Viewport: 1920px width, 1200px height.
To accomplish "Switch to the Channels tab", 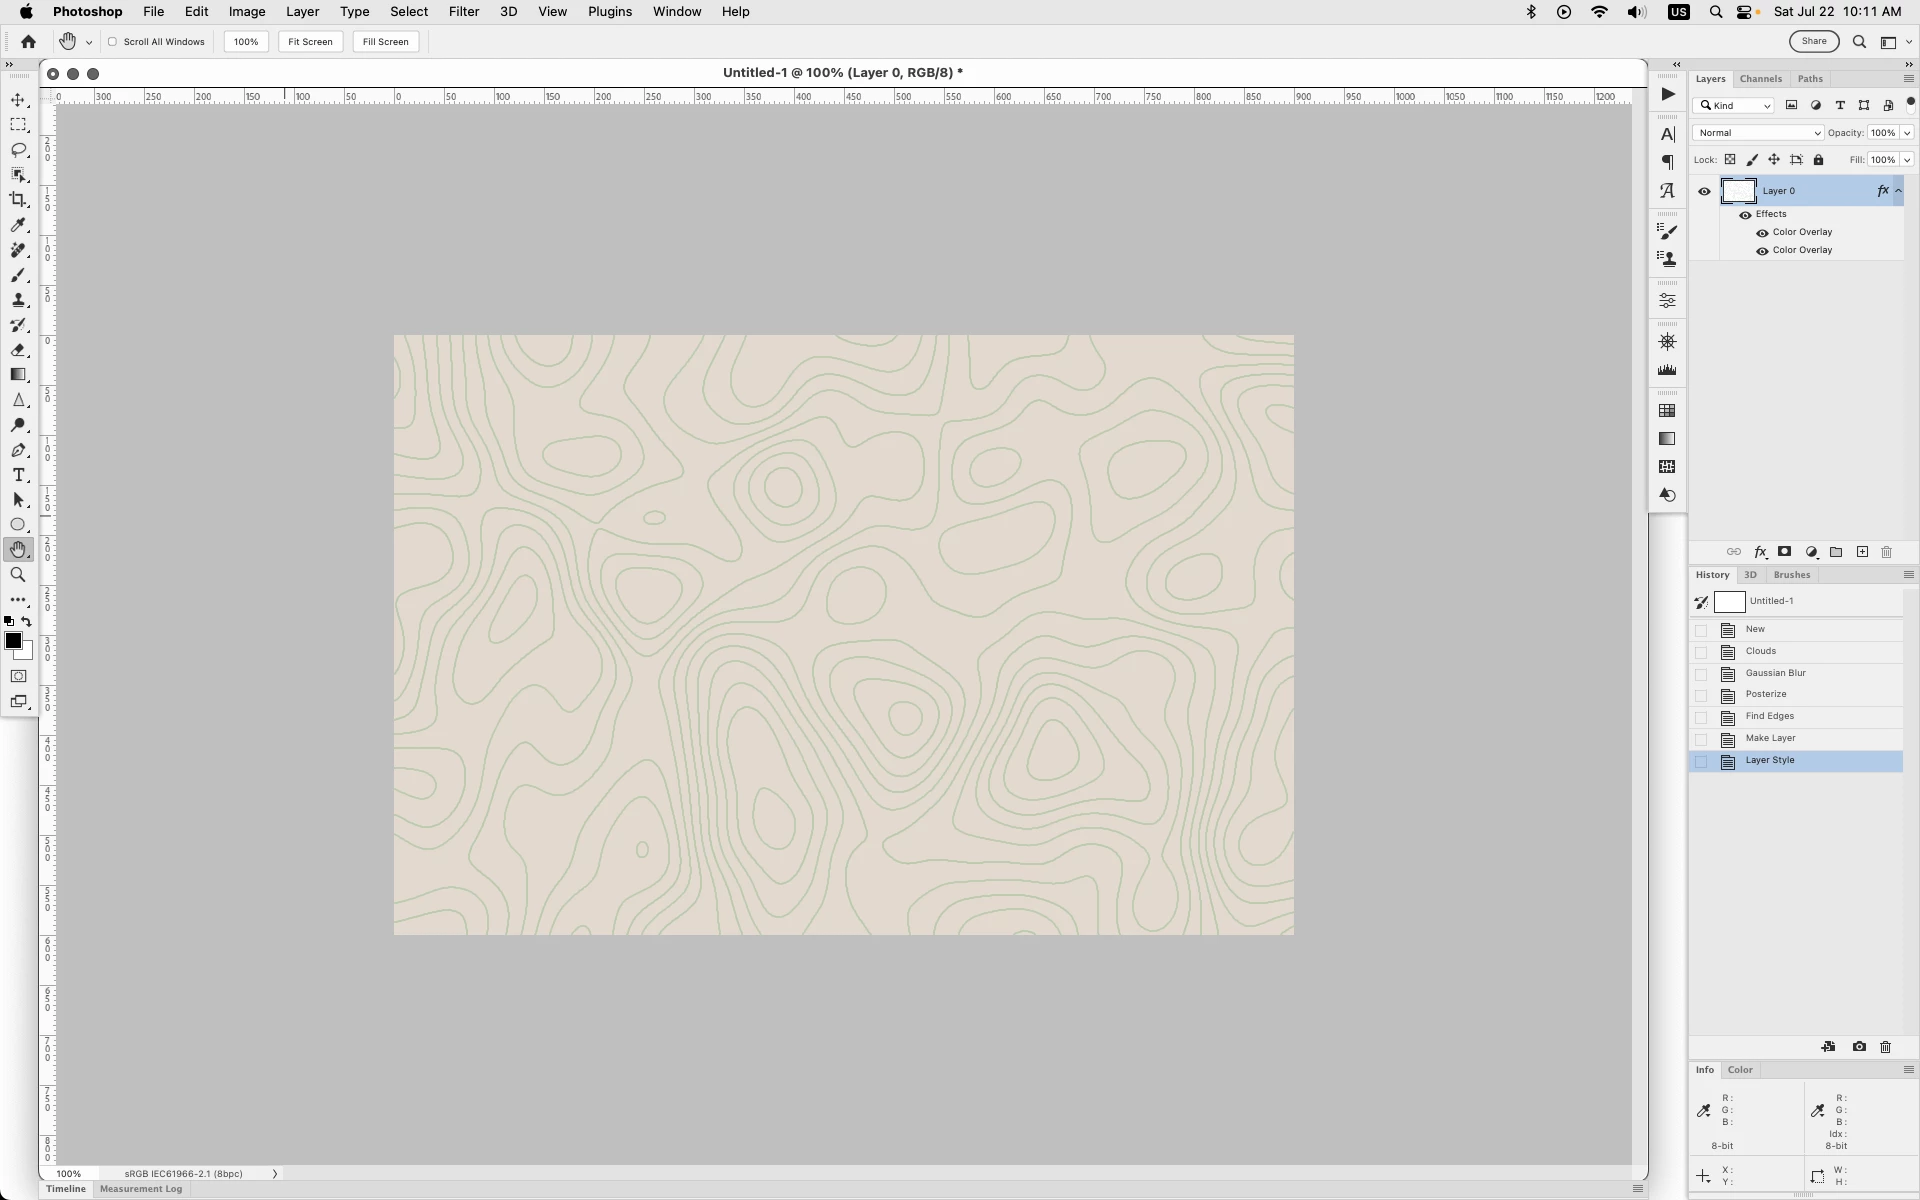I will coord(1760,79).
